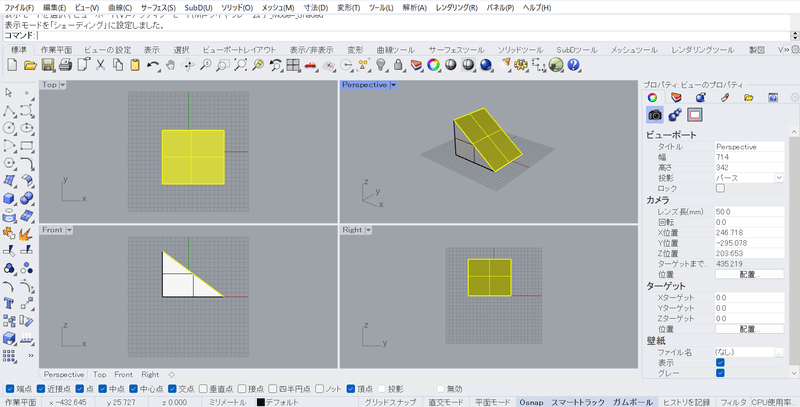
Task: Click the light bulb hide-objects icon
Action: point(381,65)
